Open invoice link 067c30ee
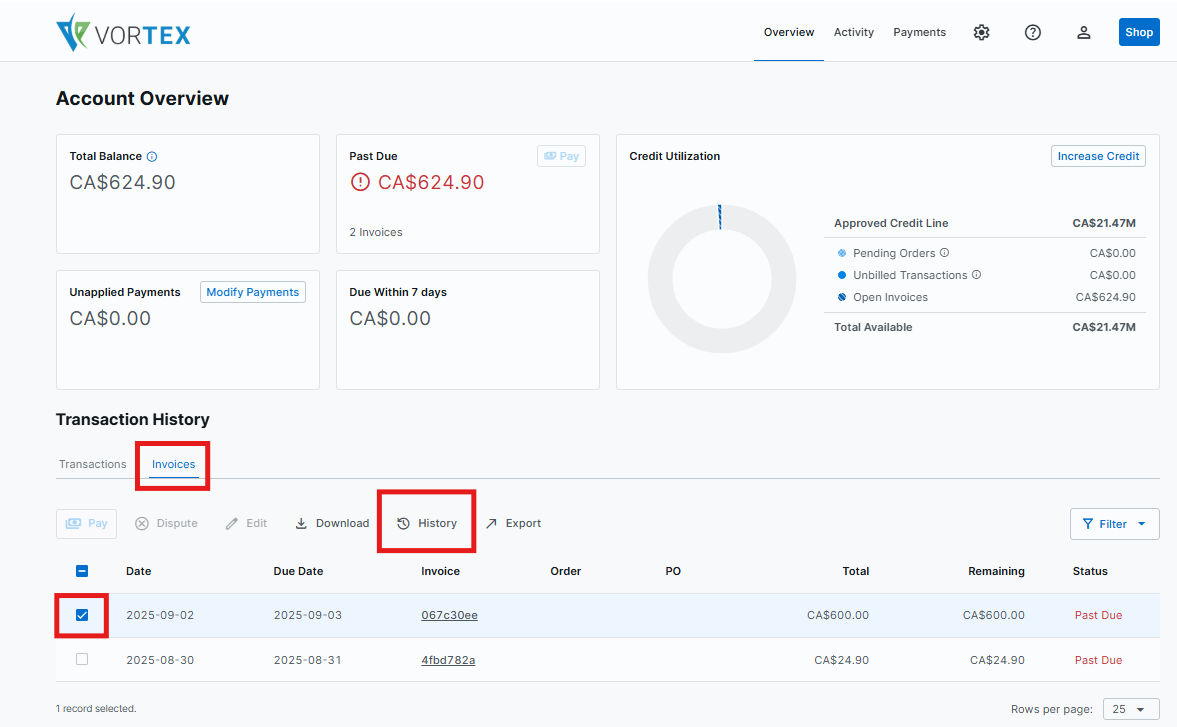The height and width of the screenshot is (727, 1177). pos(449,615)
